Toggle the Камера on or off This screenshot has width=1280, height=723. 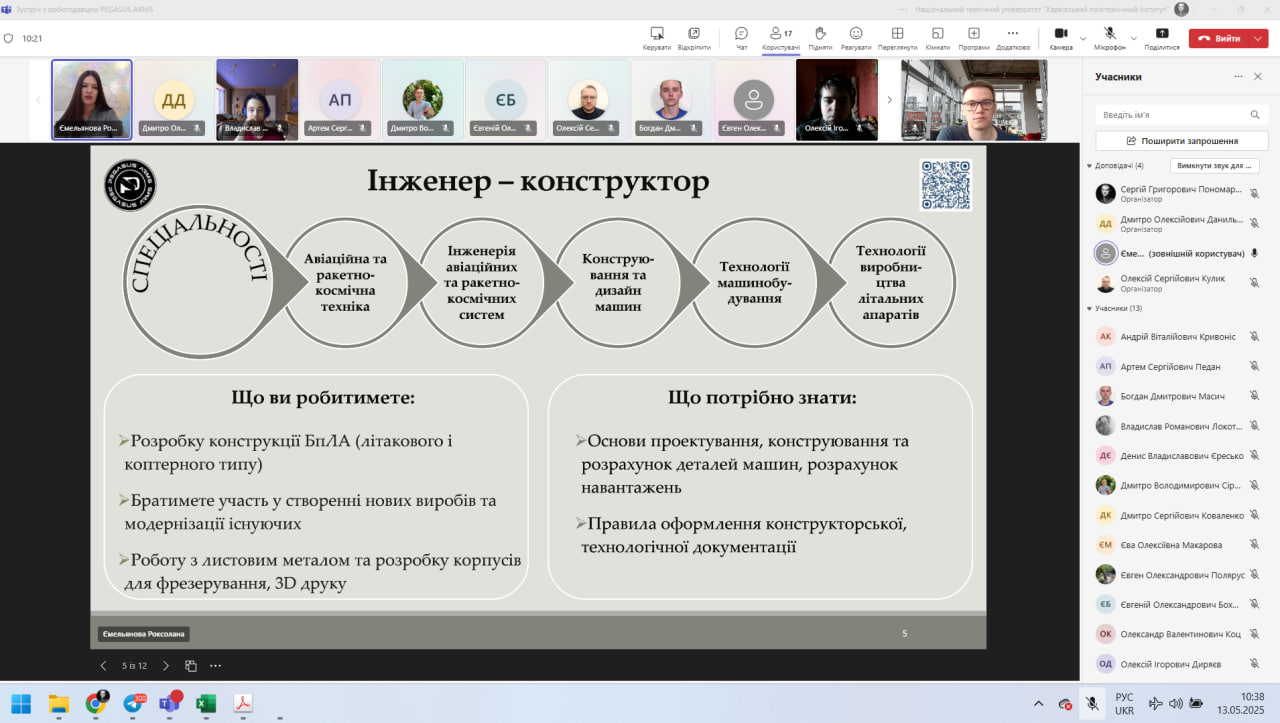(x=1061, y=38)
